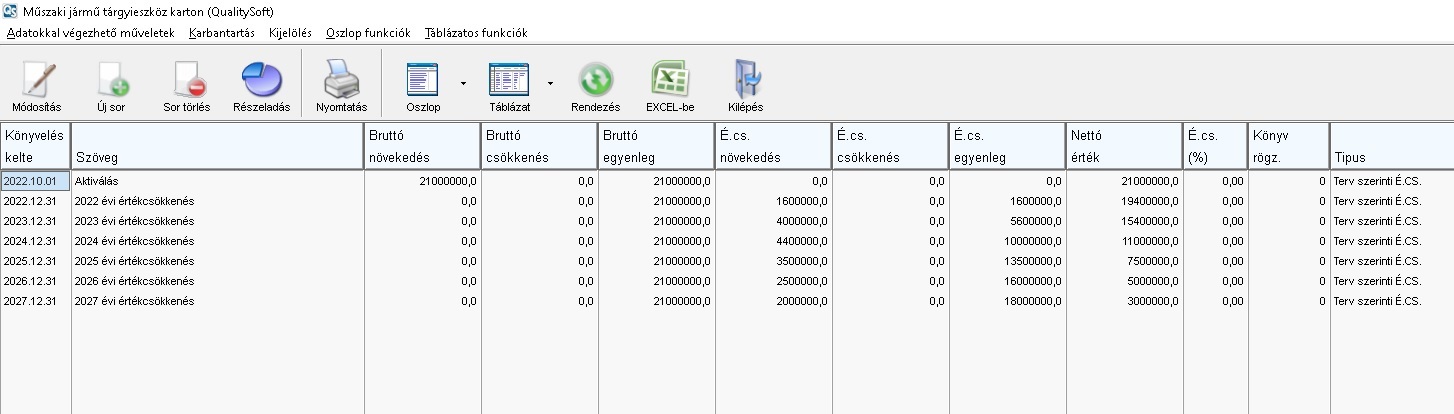Viewport: 1454px width, 414px height.
Task: Add a row with Új sor
Action: point(111,81)
